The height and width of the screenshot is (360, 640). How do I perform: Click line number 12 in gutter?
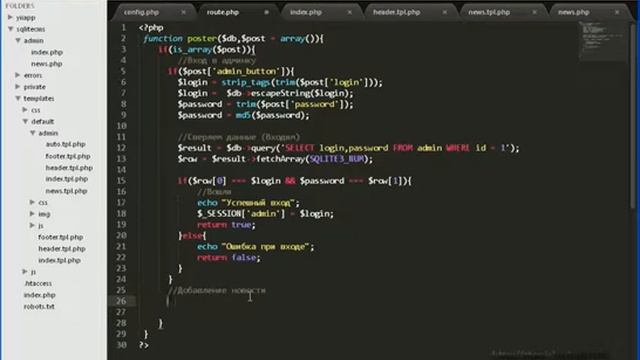tap(121, 148)
